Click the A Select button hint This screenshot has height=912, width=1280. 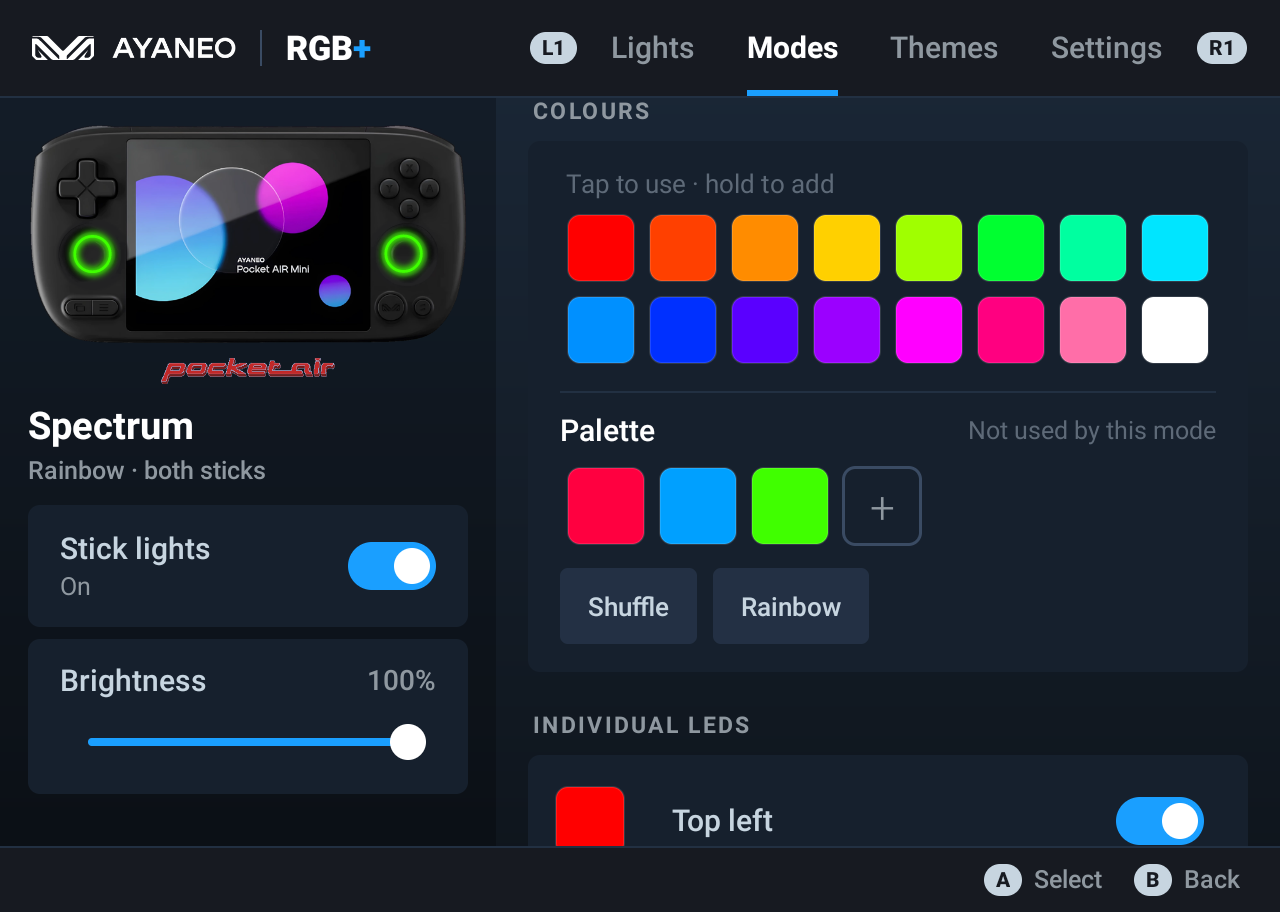pos(1043,880)
